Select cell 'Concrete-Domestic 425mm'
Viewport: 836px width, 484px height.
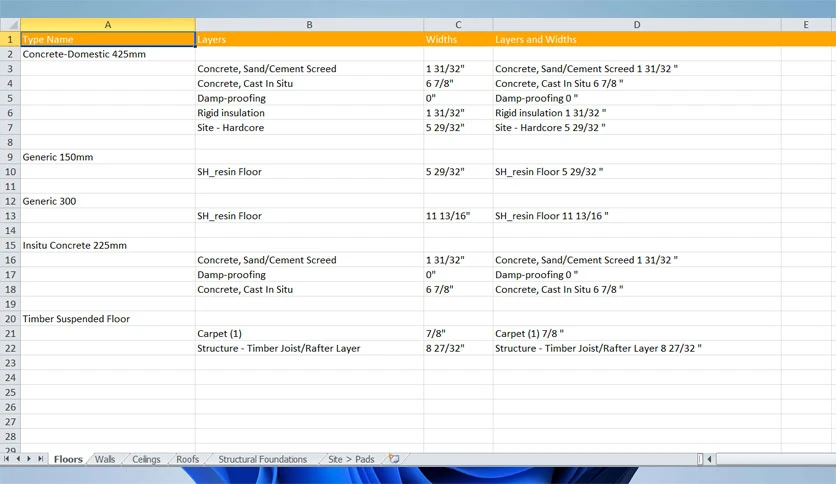[108, 54]
